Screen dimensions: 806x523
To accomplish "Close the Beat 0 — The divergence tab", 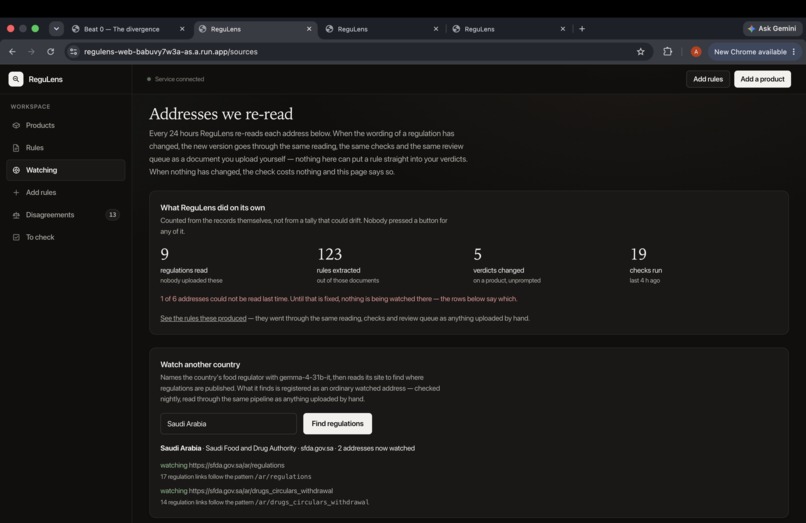I will click(x=182, y=29).
